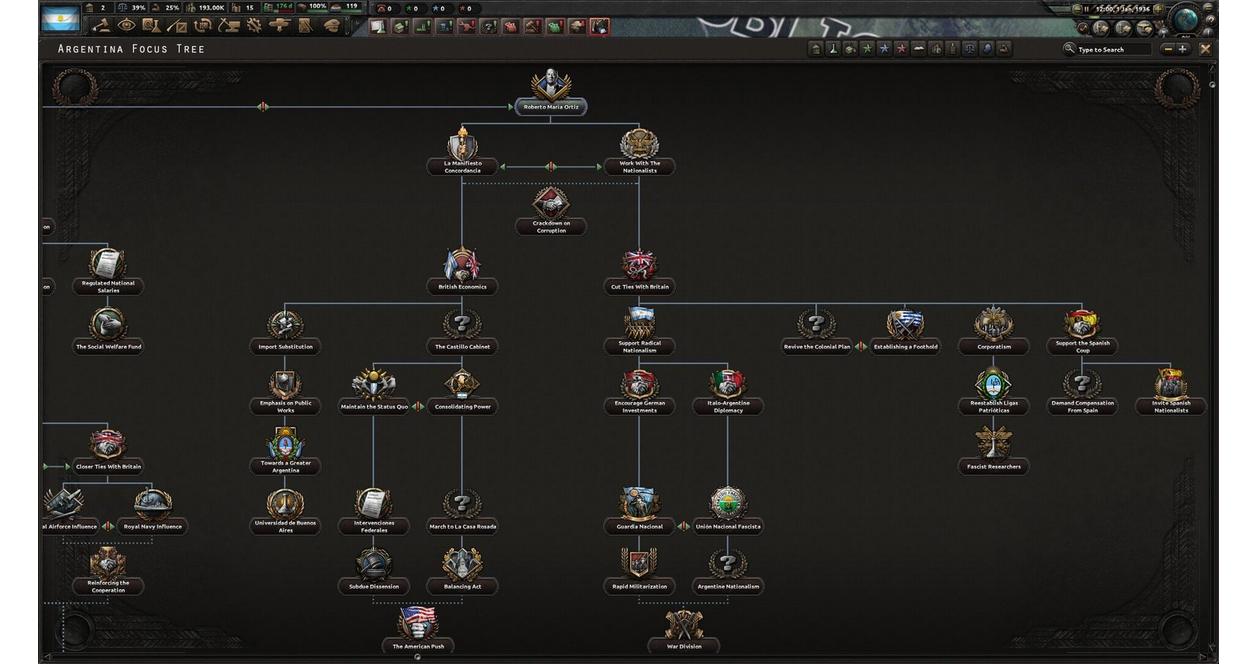Open the Research flask menu
The image size is (1256, 664).
(150, 25)
